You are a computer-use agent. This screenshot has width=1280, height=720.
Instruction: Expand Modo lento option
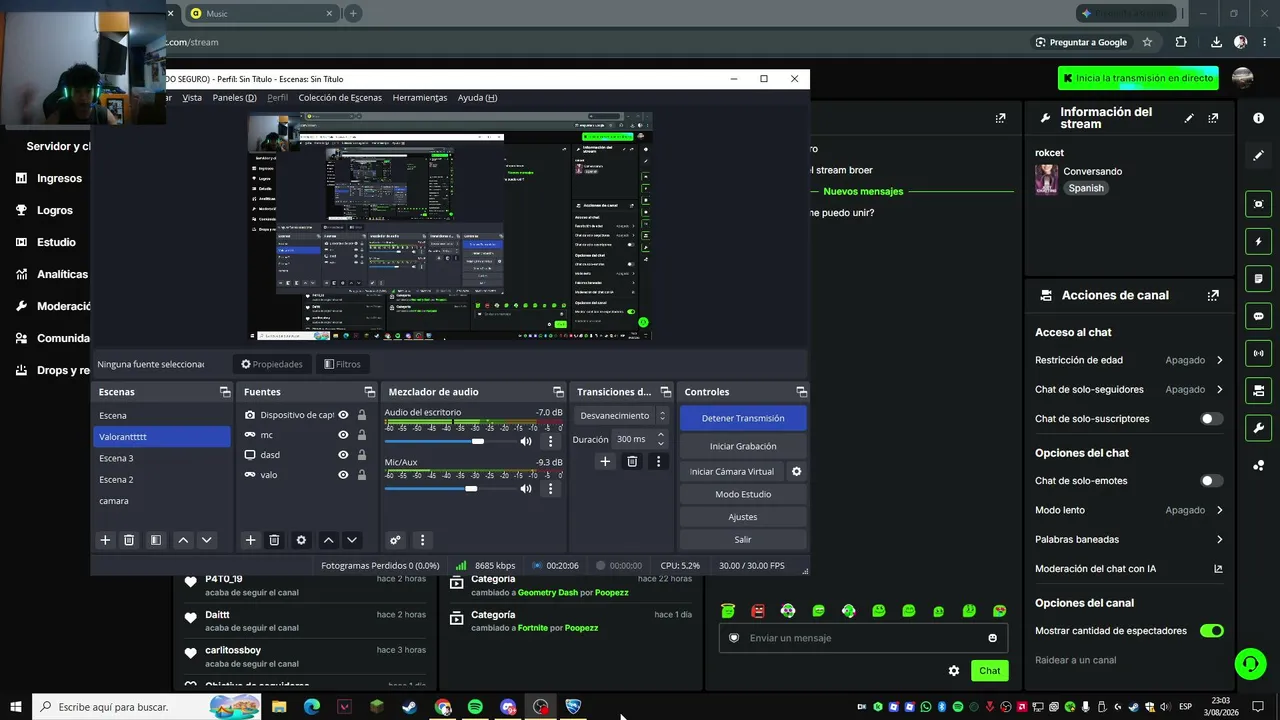(1220, 510)
